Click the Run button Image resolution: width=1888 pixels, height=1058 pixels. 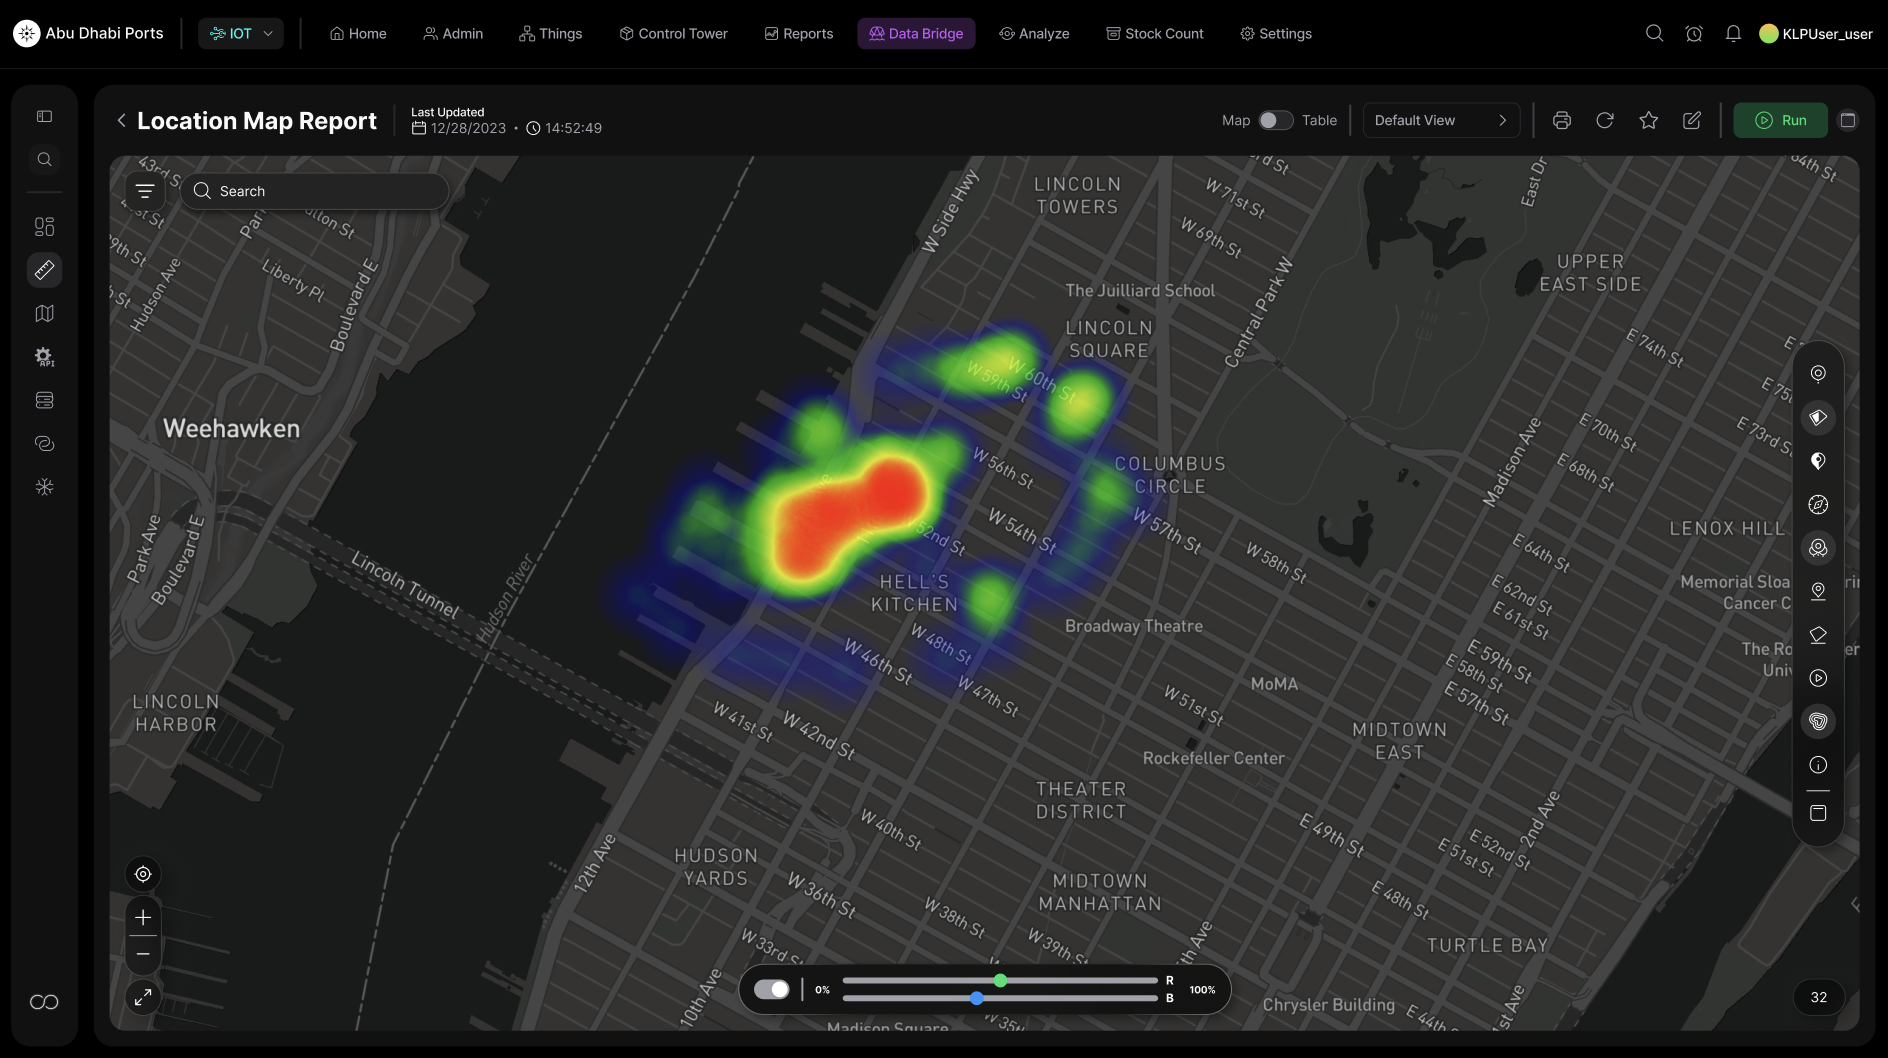pyautogui.click(x=1780, y=120)
